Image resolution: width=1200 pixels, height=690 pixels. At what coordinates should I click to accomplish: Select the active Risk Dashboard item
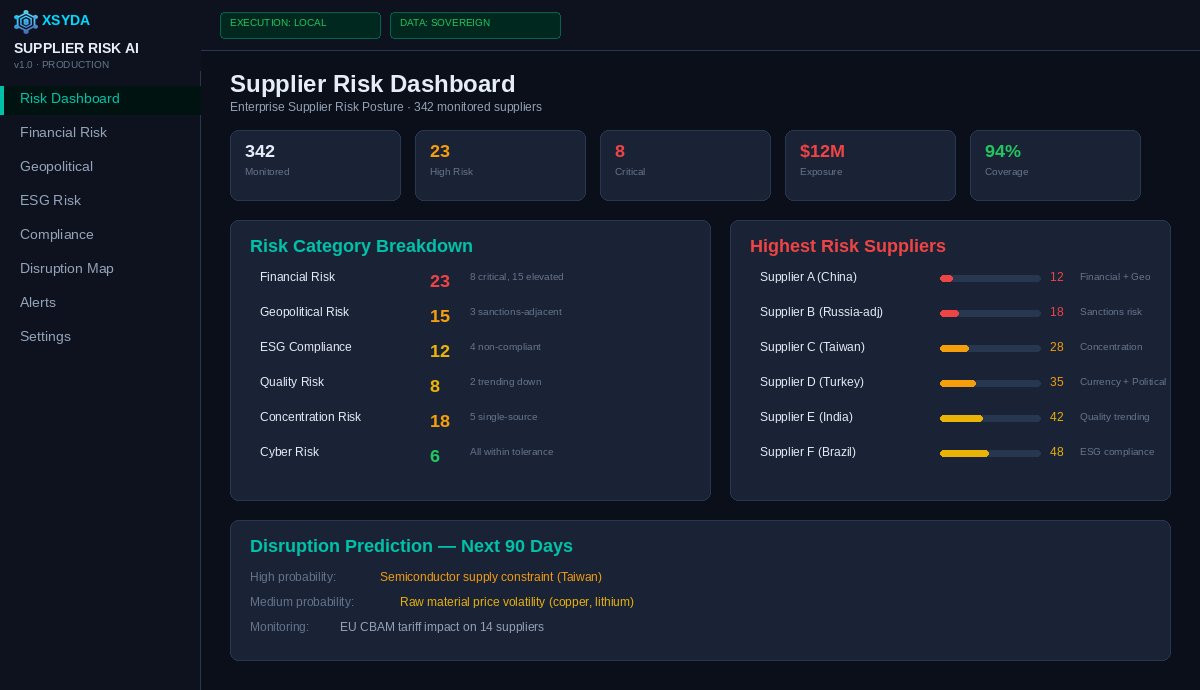coord(69,99)
